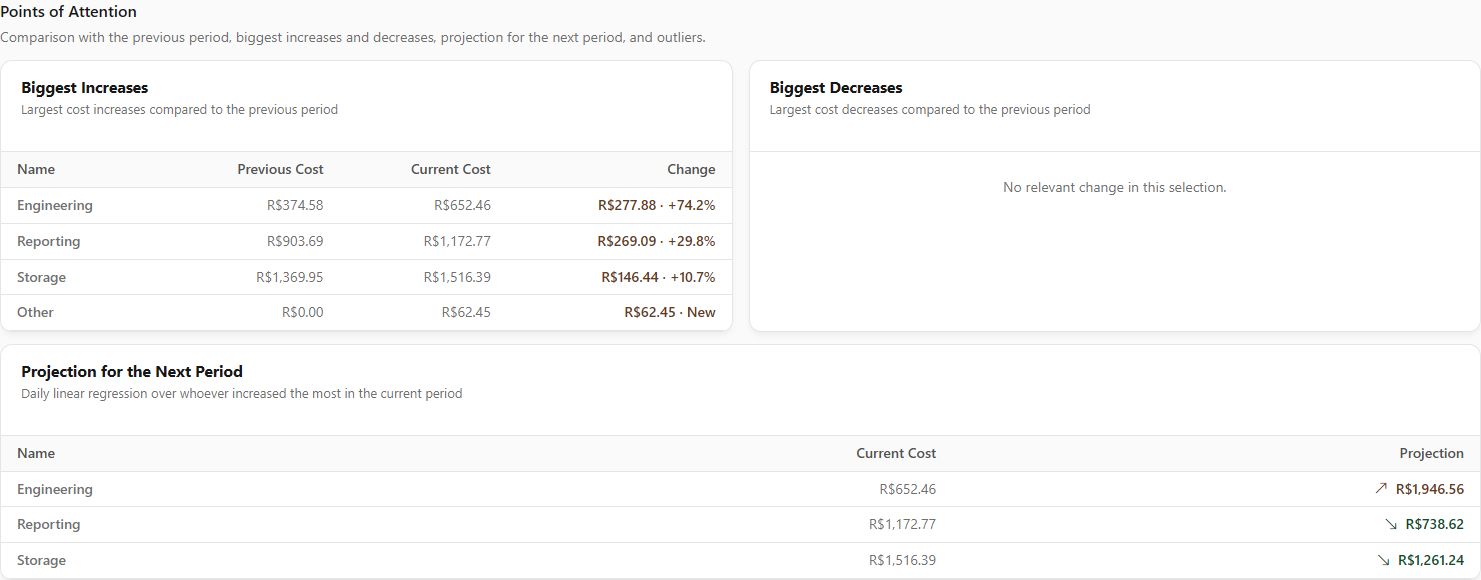This screenshot has height=580, width=1481.
Task: Click previous cost value R$903.69
Action: (295, 241)
